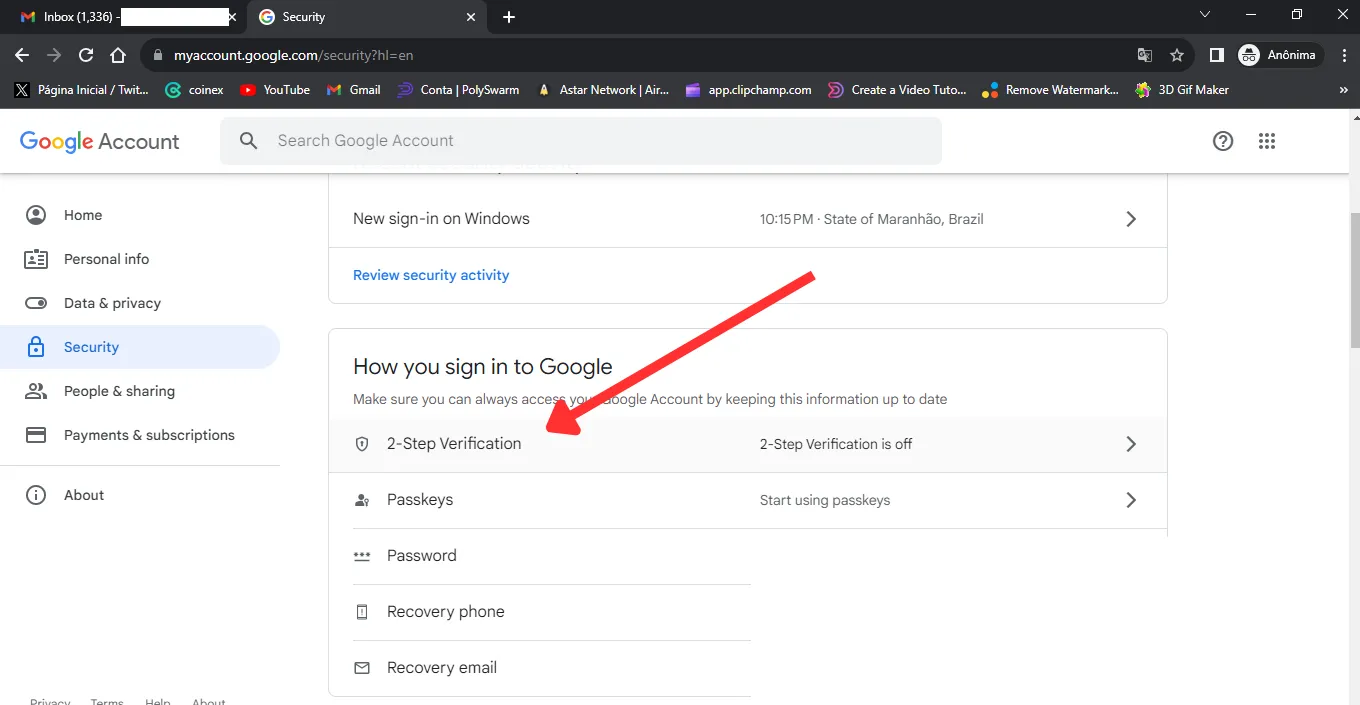Viewport: 1360px width, 705px height.
Task: Open the Passkeys row
Action: click(748, 500)
